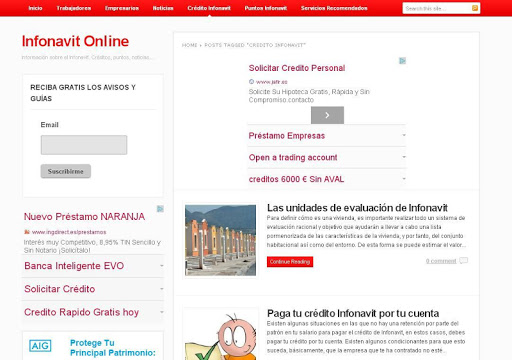512x360 pixels.
Task: Expand the Banca Inteligente EVO entry
Action: click(x=93, y=266)
